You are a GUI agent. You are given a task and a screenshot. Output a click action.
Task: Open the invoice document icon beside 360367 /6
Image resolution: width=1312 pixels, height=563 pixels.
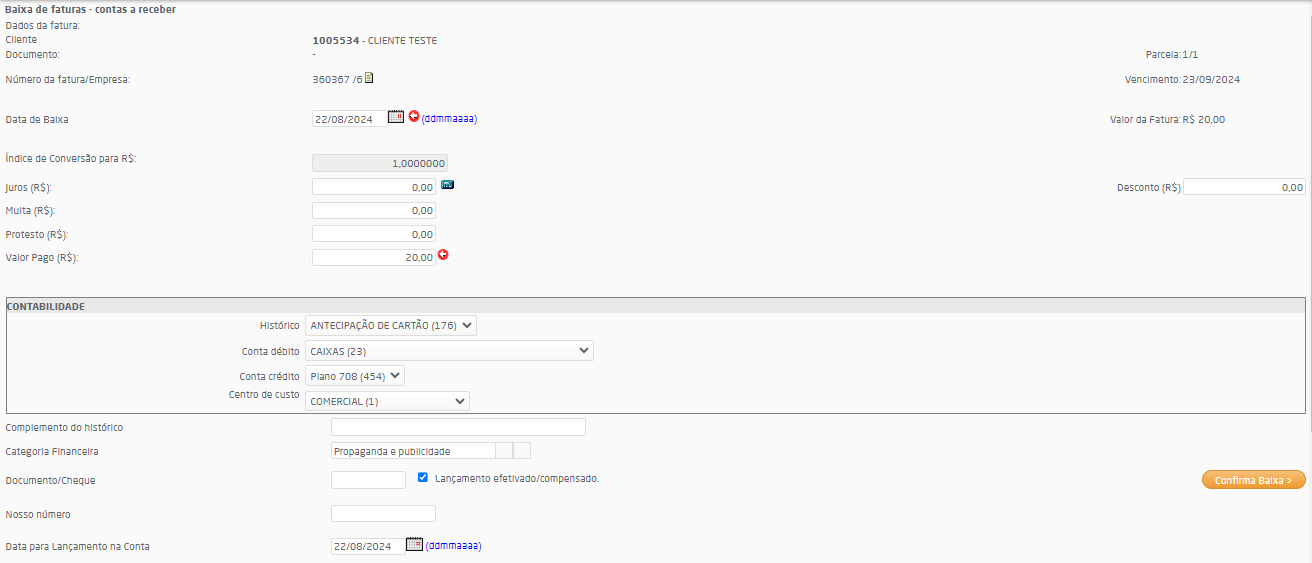coord(369,78)
